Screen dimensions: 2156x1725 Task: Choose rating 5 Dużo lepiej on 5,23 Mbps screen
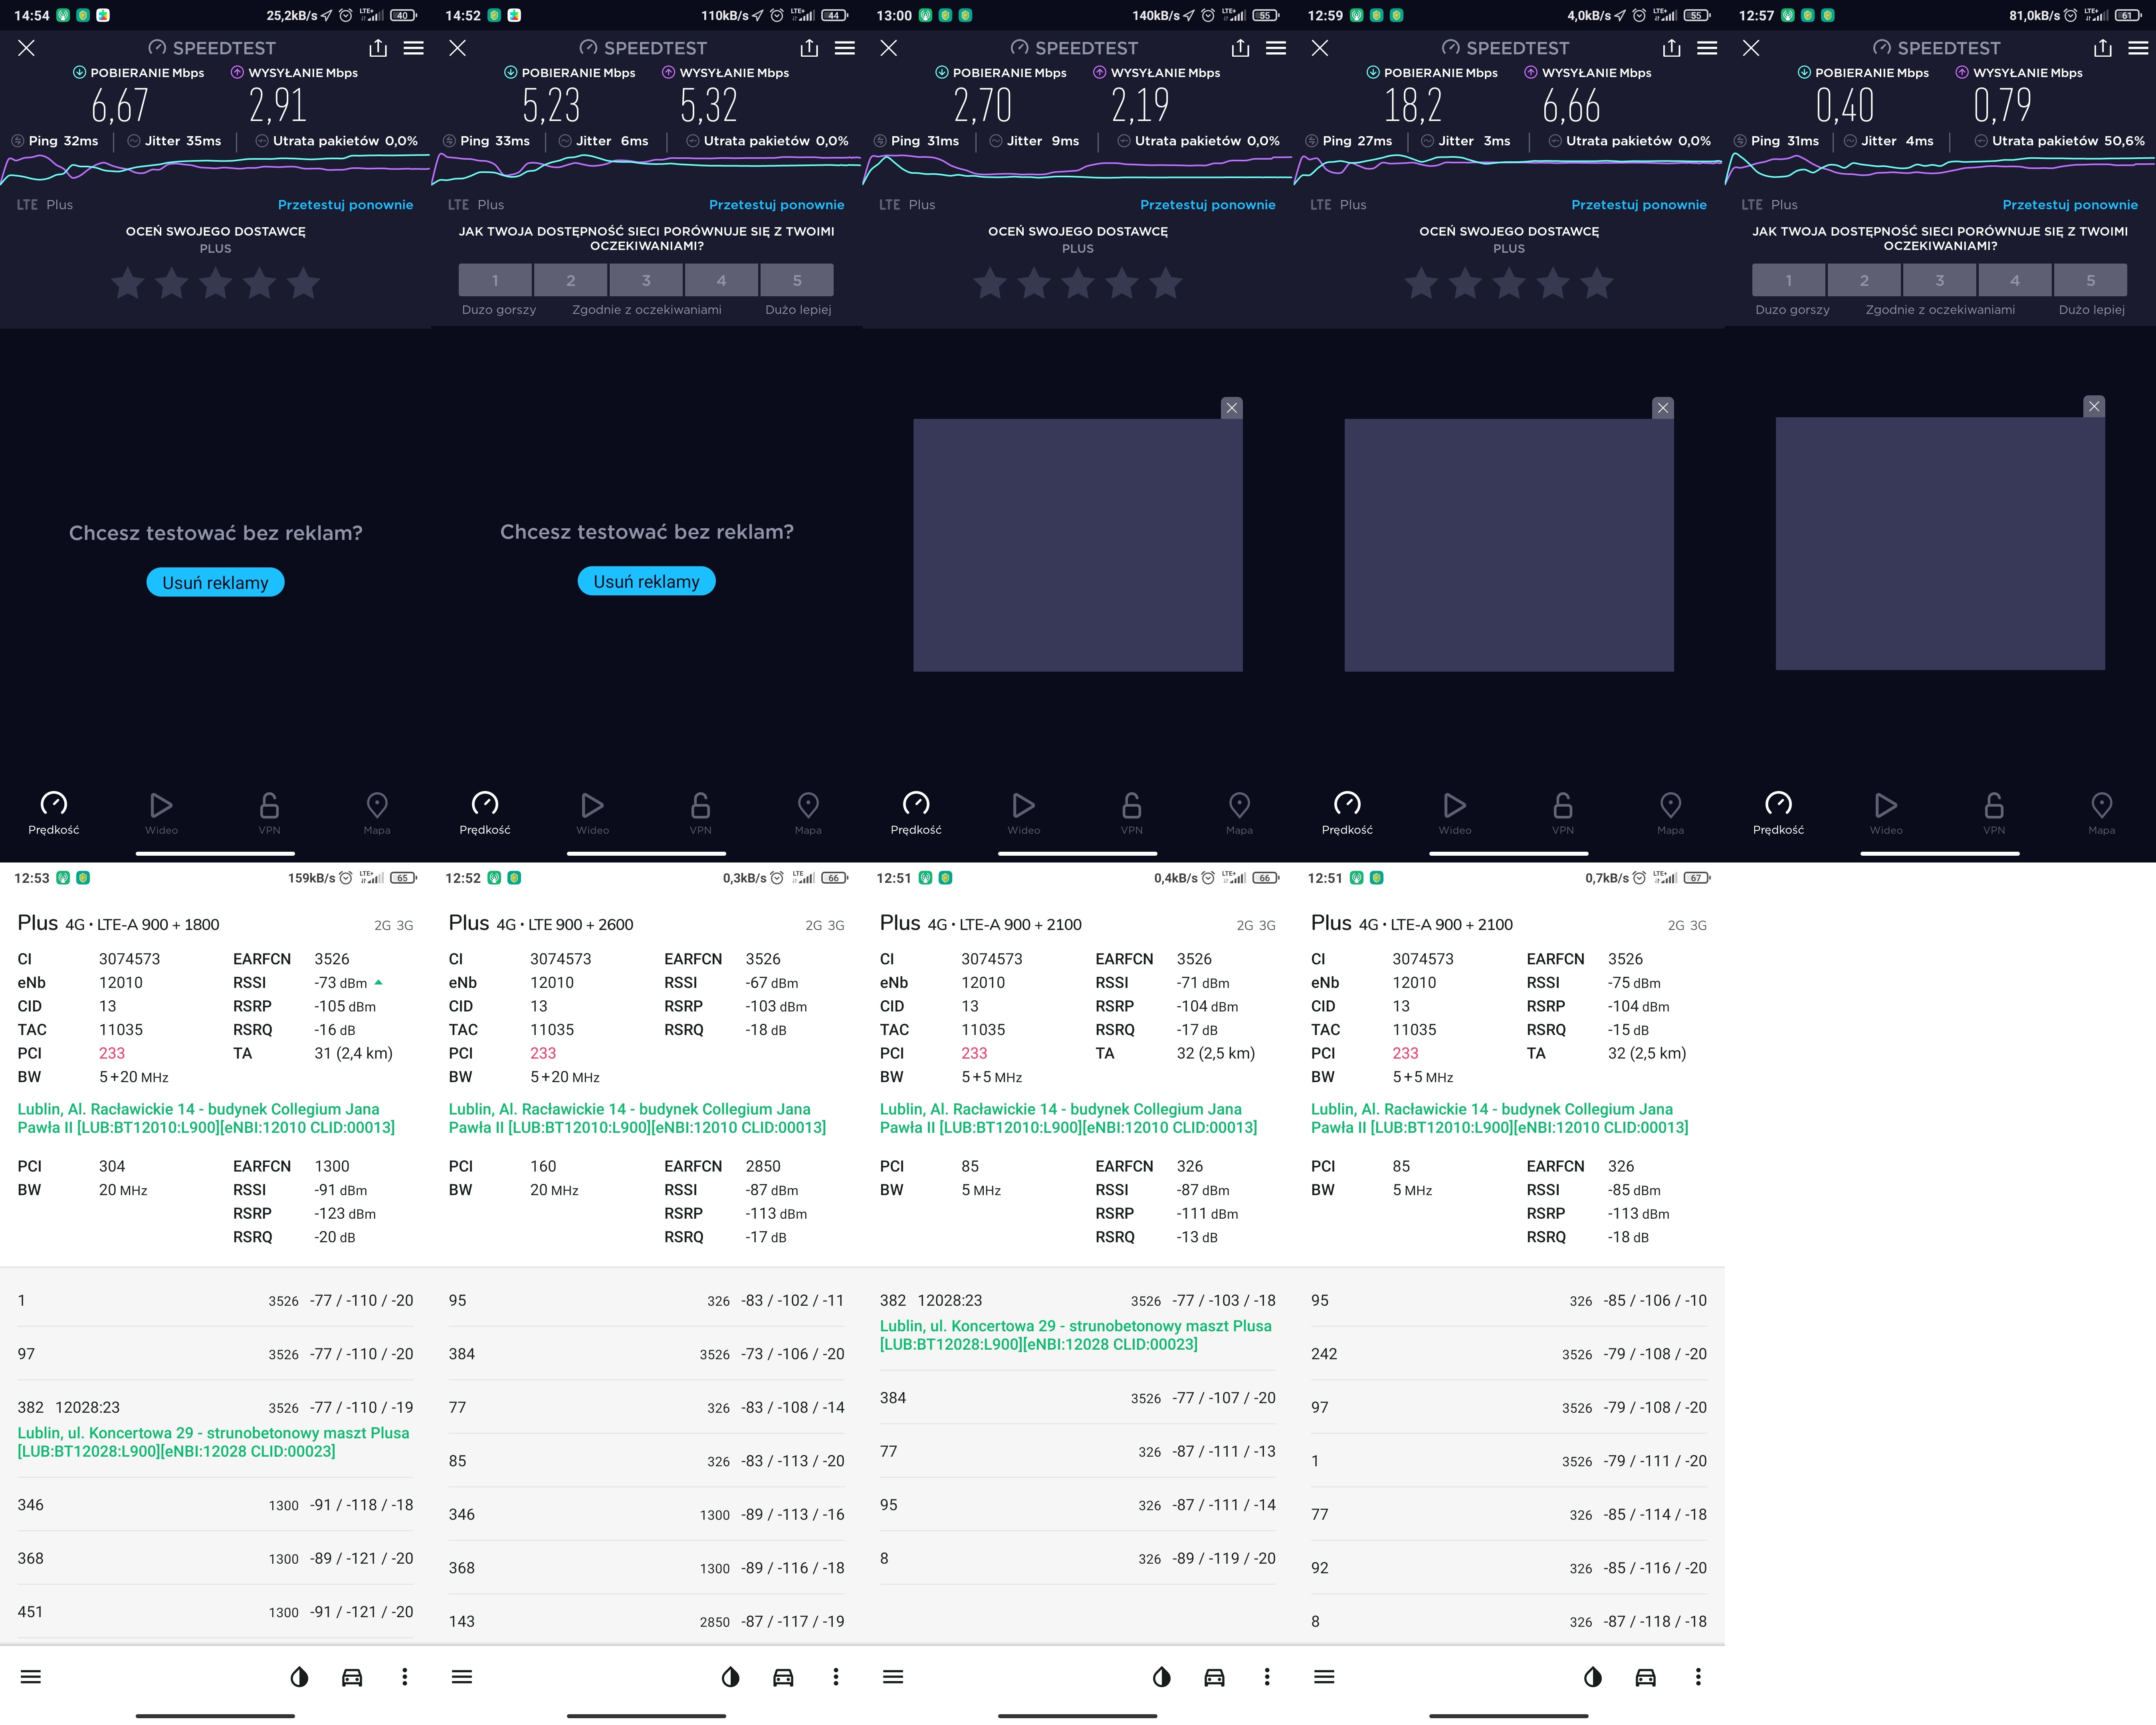pyautogui.click(x=797, y=280)
